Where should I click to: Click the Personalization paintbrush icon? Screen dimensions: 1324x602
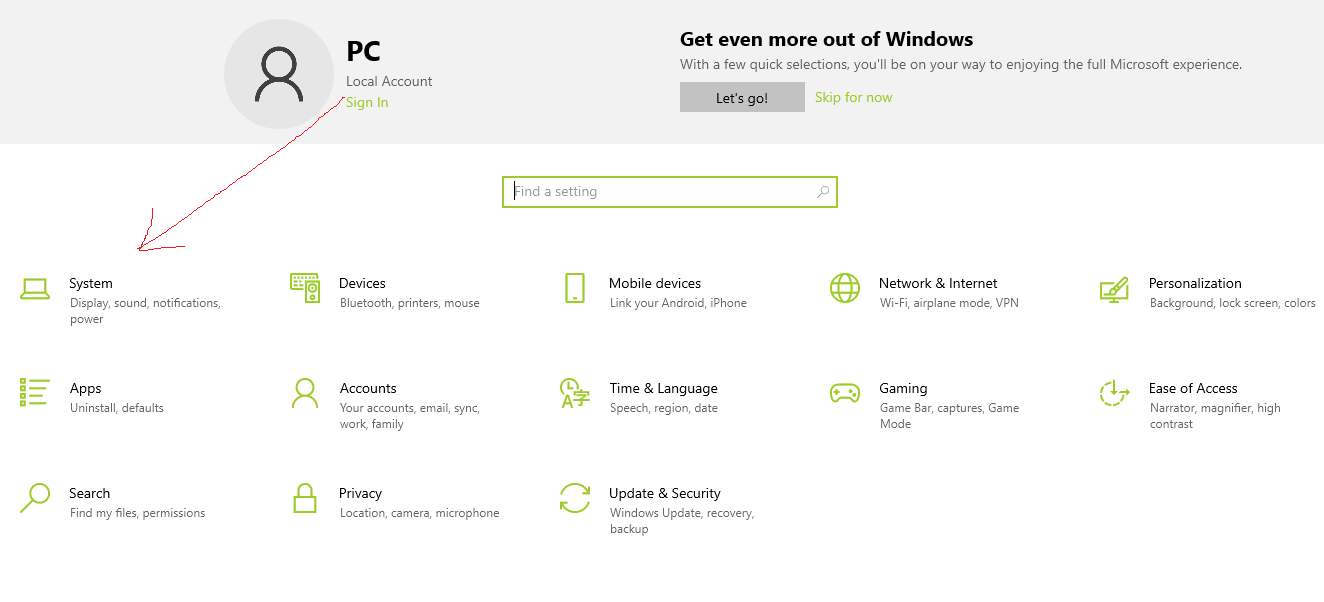click(1114, 289)
